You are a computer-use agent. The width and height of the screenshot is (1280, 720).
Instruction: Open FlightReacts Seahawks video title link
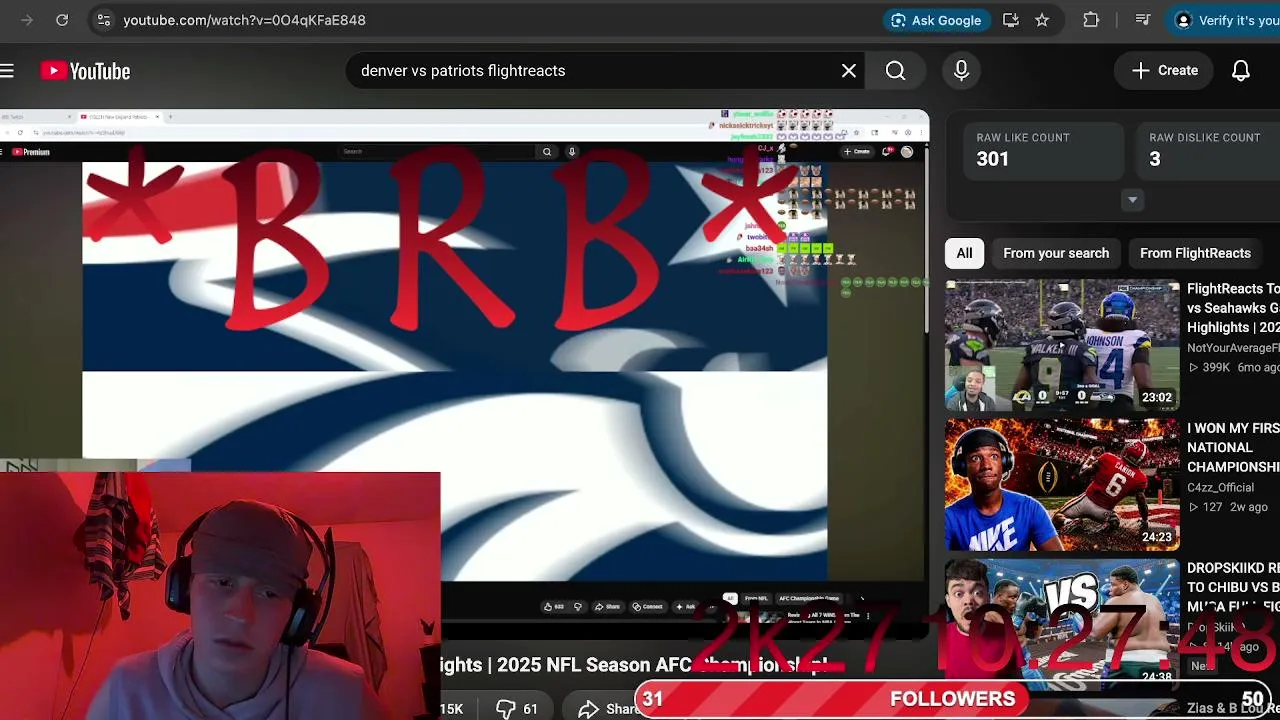point(1233,308)
